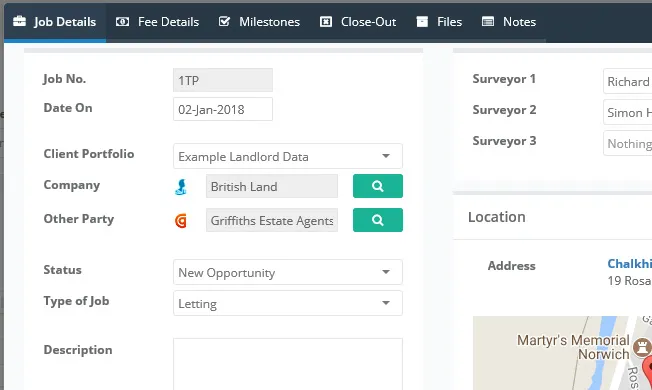Click the Notes tab's list icon
Viewport: 652px width, 390px height.
(488, 22)
